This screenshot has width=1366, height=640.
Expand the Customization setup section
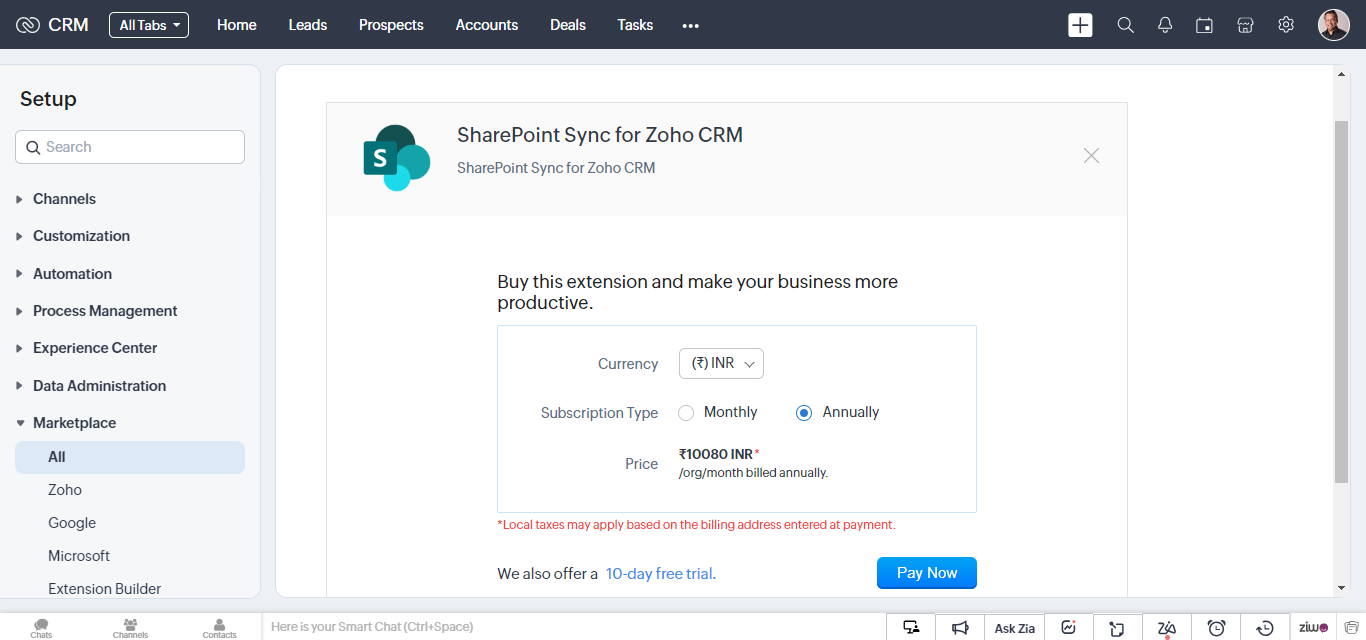(x=81, y=236)
